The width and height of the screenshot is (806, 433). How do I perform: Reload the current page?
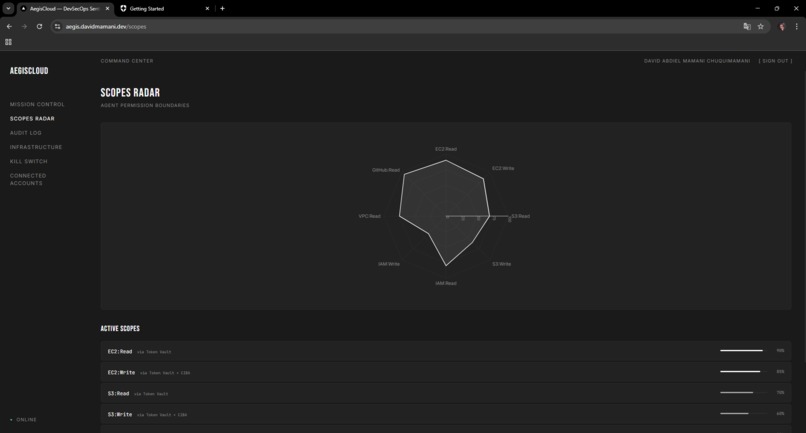tap(39, 26)
